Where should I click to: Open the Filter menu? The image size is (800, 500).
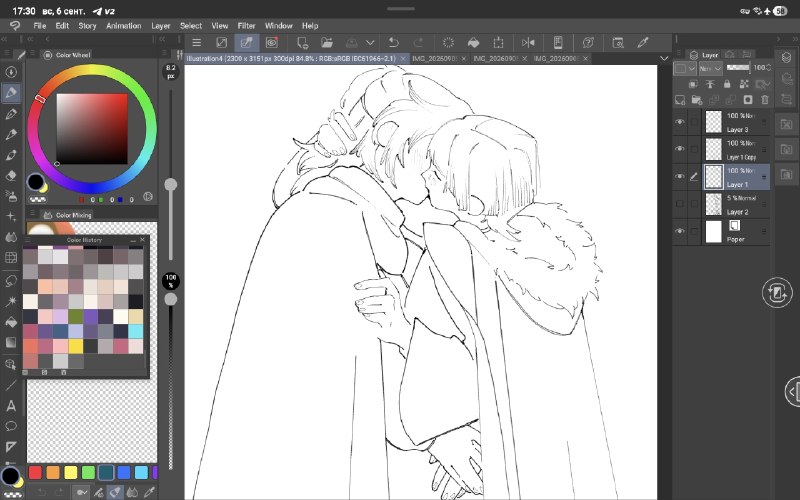point(246,26)
